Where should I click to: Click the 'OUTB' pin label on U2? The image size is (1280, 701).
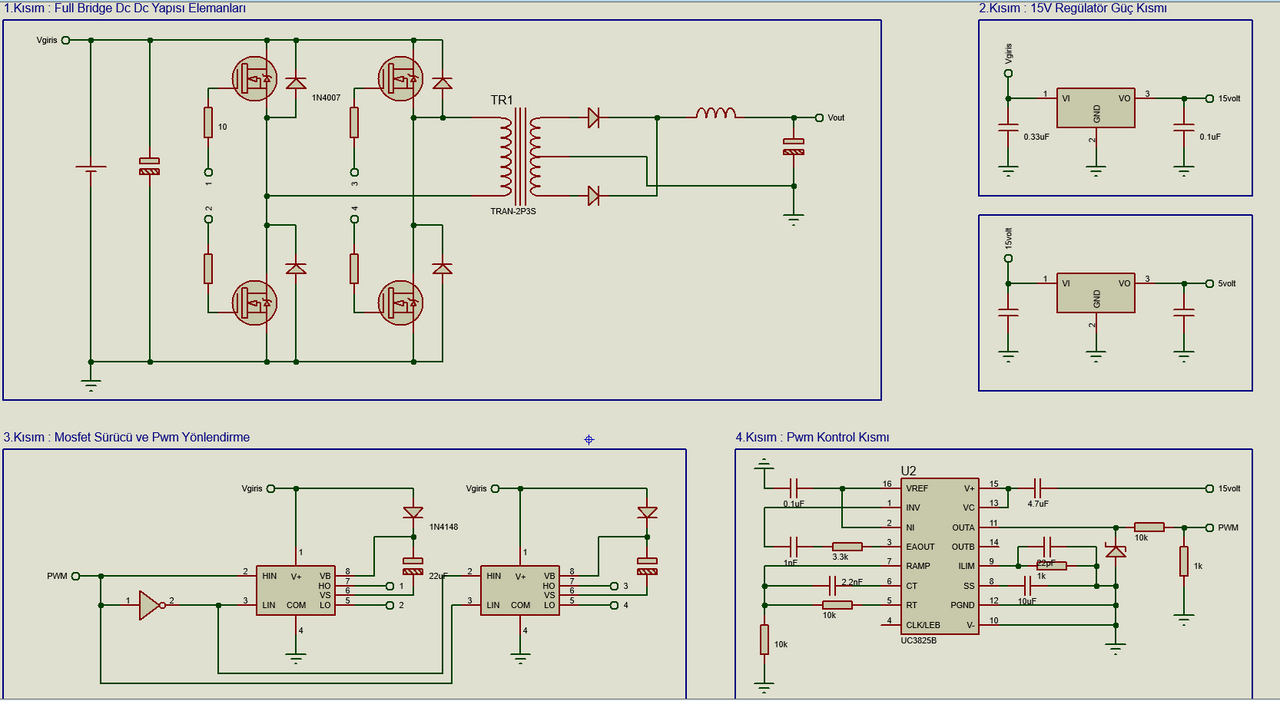click(x=962, y=546)
